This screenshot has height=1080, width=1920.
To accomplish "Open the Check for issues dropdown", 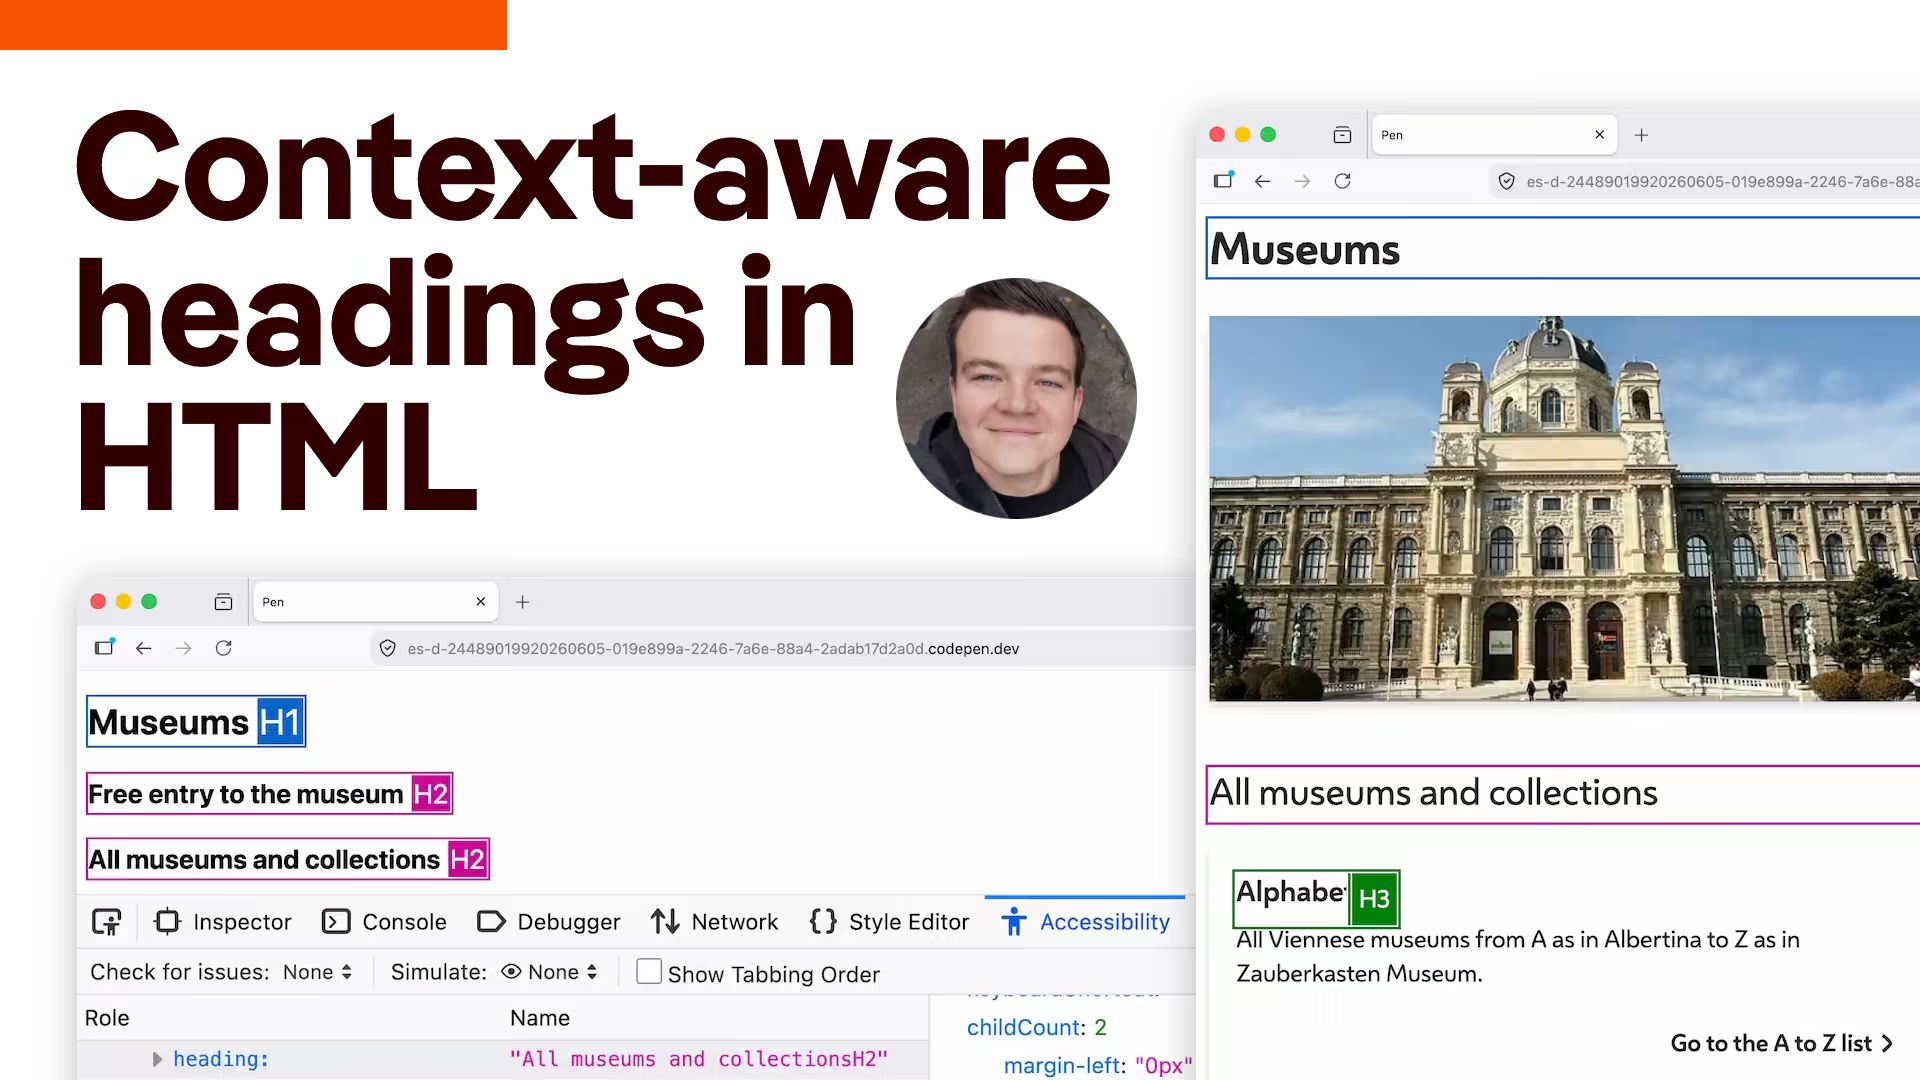I will click(317, 972).
